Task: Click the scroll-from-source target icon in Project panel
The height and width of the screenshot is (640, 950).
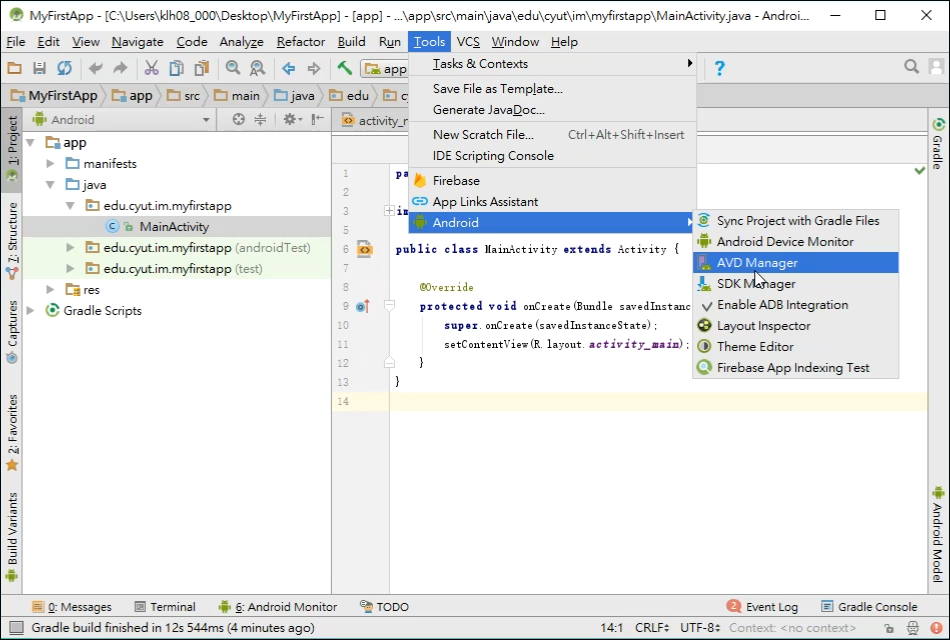Action: (x=239, y=119)
